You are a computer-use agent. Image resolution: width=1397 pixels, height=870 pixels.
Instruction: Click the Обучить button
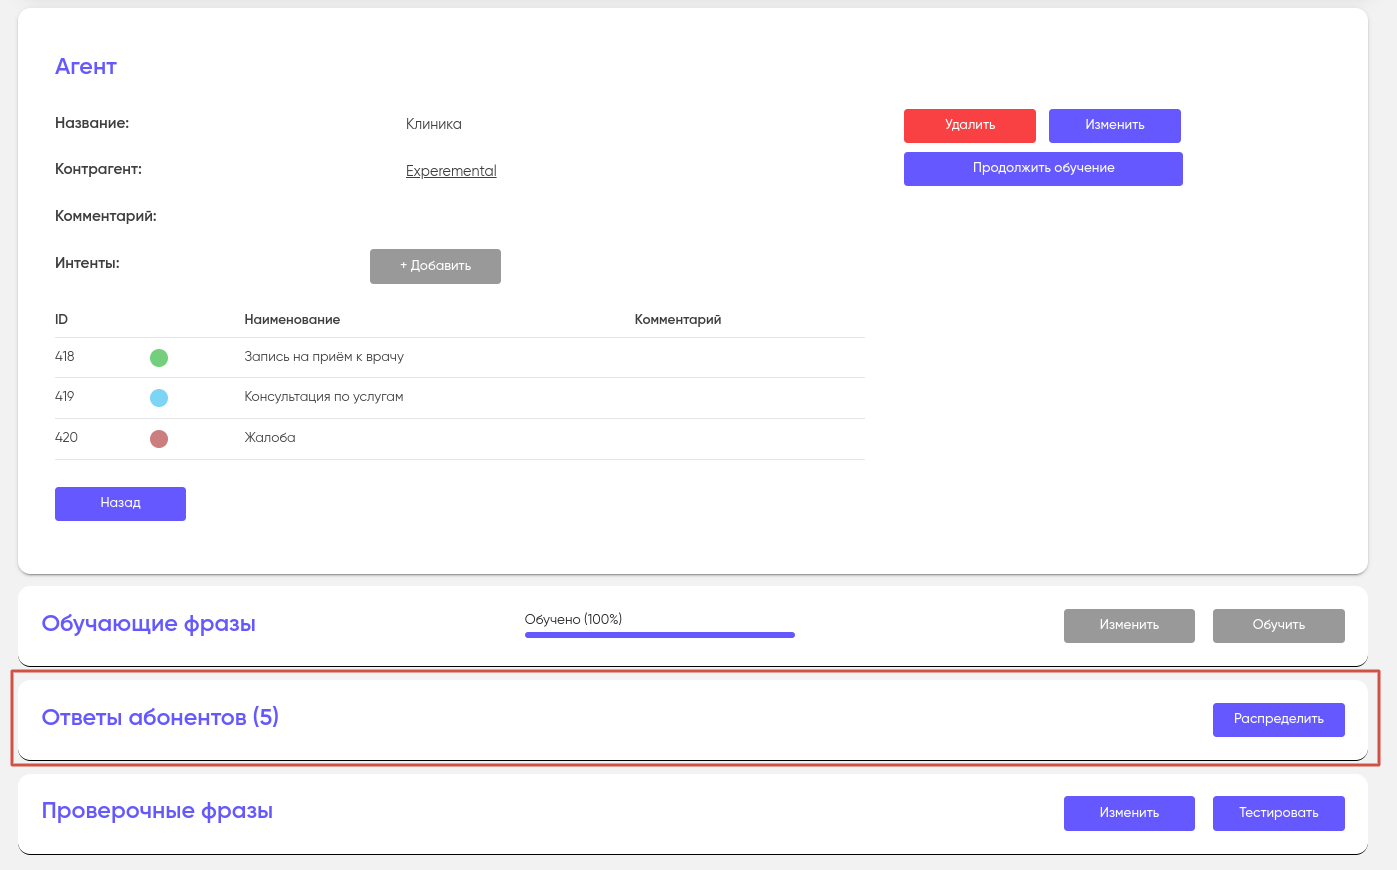1278,626
